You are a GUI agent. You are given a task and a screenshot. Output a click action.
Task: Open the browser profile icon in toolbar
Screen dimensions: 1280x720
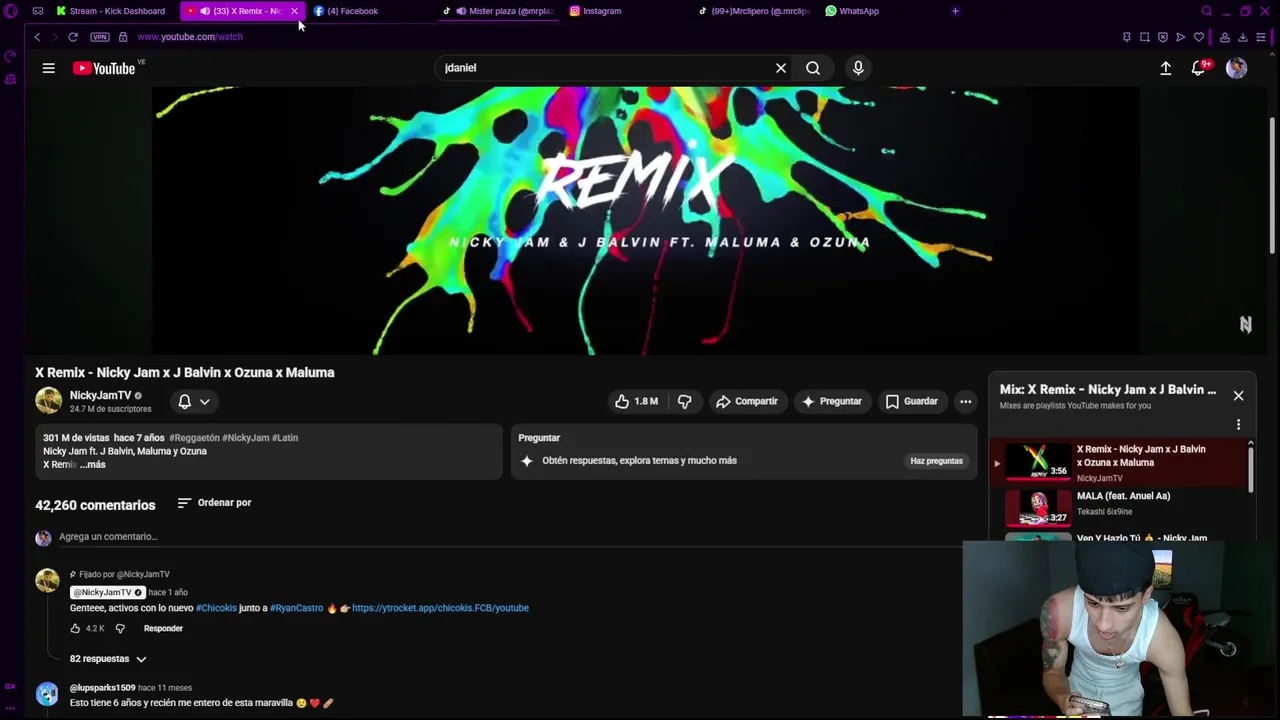click(1225, 37)
